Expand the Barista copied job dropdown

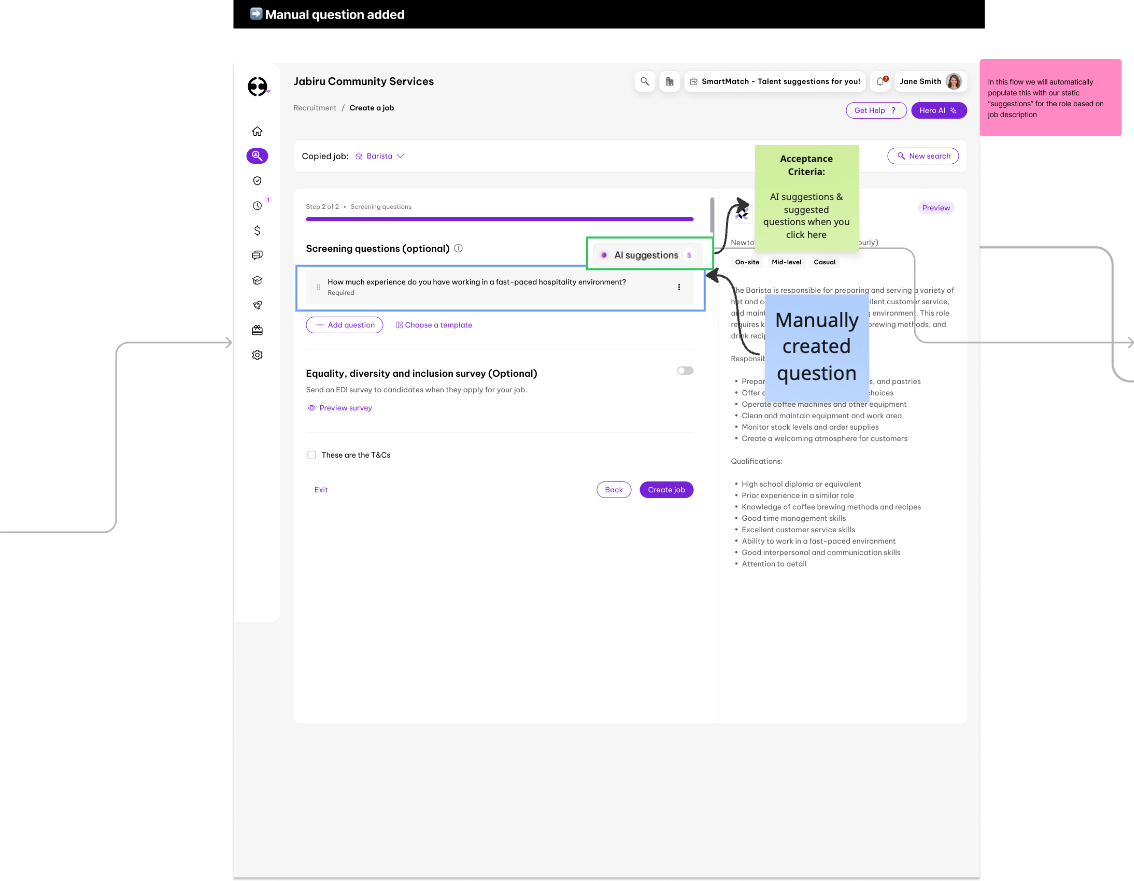[380, 156]
